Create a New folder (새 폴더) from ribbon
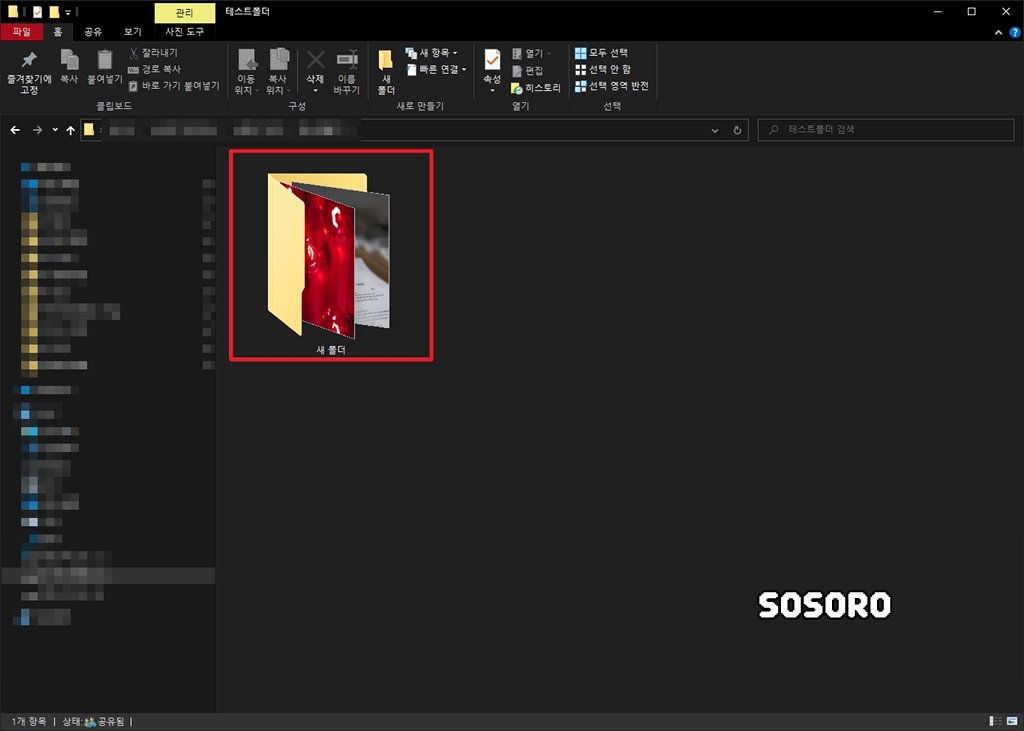 point(386,72)
